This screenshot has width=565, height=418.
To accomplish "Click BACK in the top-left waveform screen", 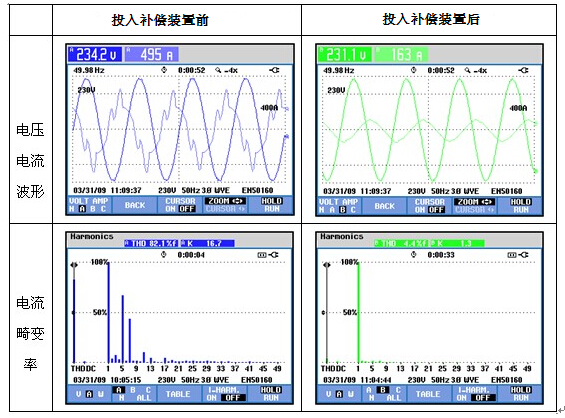I will click(135, 205).
